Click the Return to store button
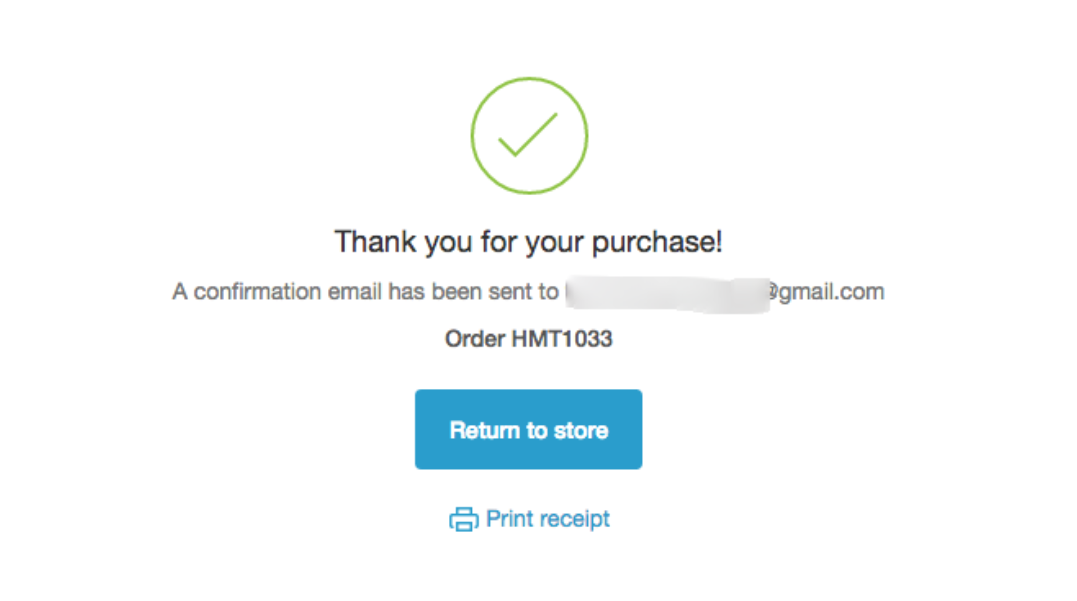This screenshot has width=1077, height=601. pos(528,429)
